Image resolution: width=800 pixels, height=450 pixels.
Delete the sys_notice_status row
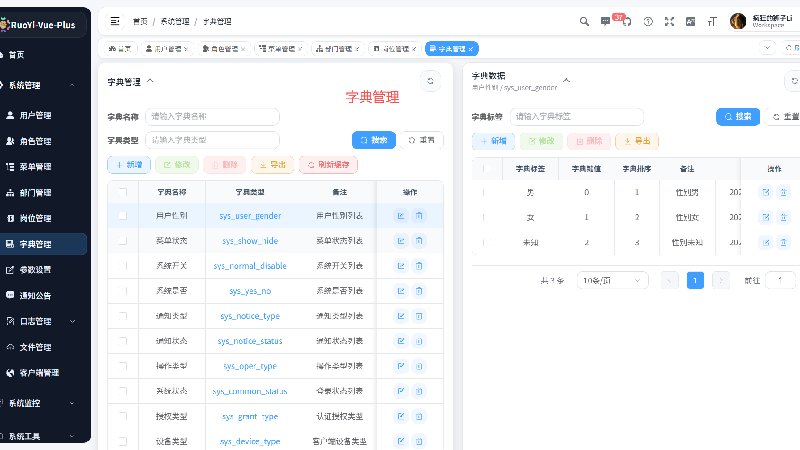(419, 341)
